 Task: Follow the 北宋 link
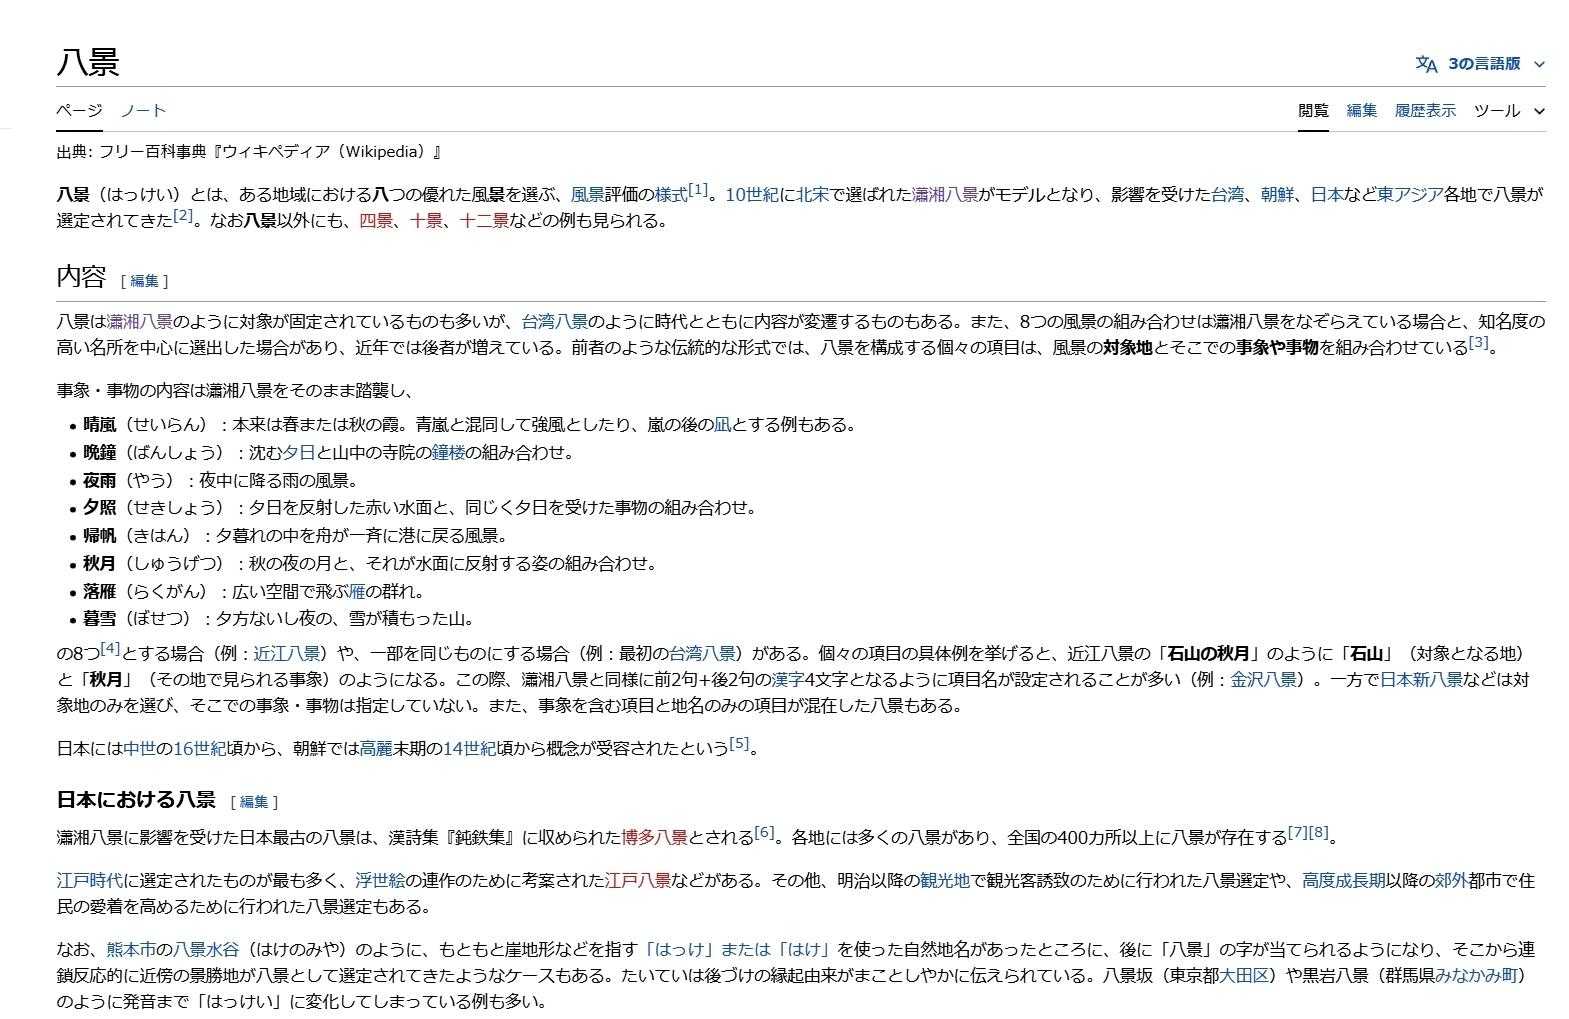812,195
